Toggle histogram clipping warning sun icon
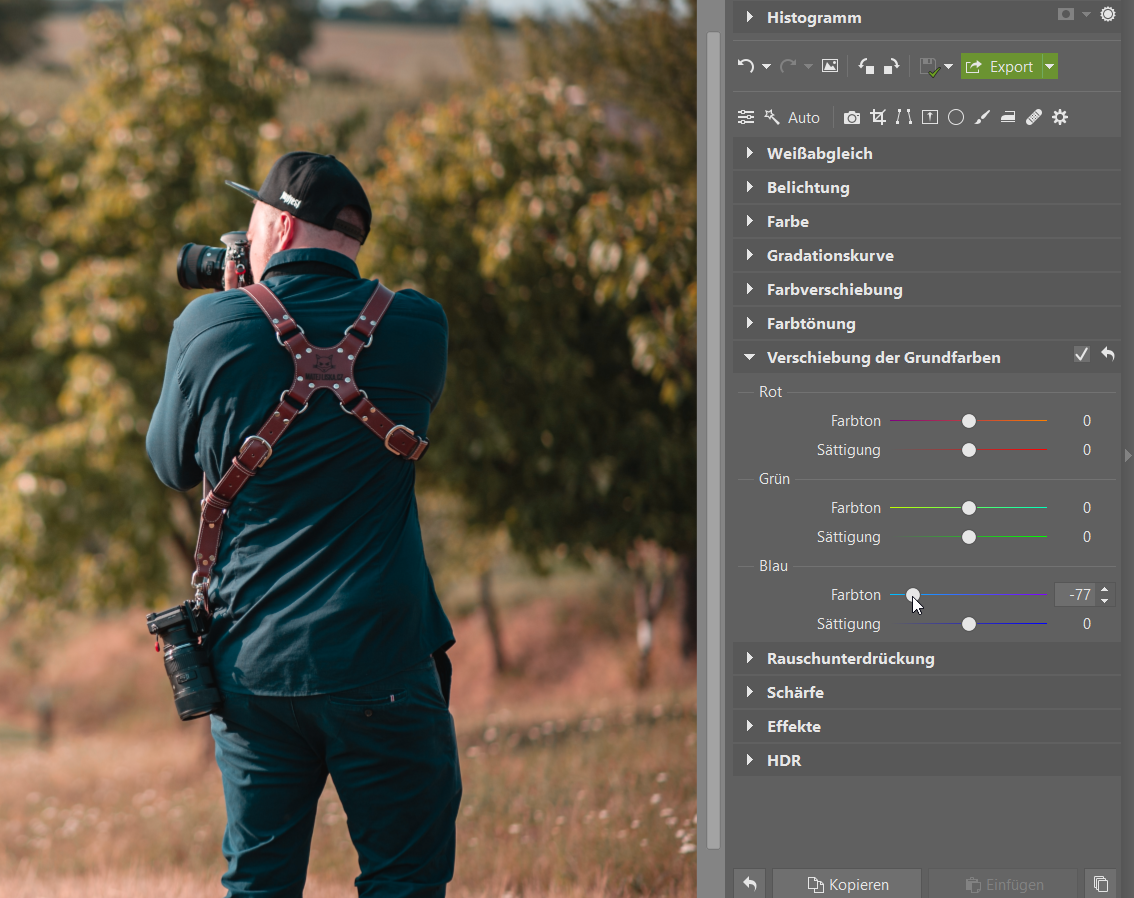 tap(1107, 15)
